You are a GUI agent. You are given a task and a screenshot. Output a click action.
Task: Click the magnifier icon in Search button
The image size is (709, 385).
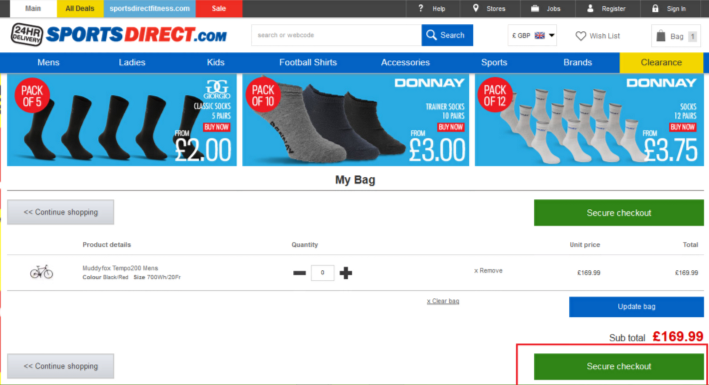pyautogui.click(x=431, y=35)
